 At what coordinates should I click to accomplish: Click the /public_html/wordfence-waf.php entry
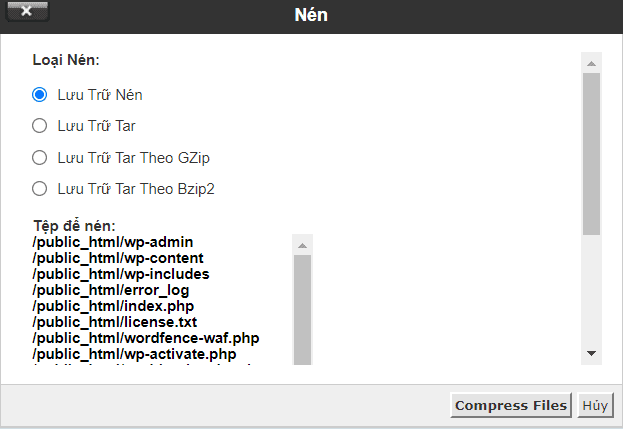coord(146,338)
